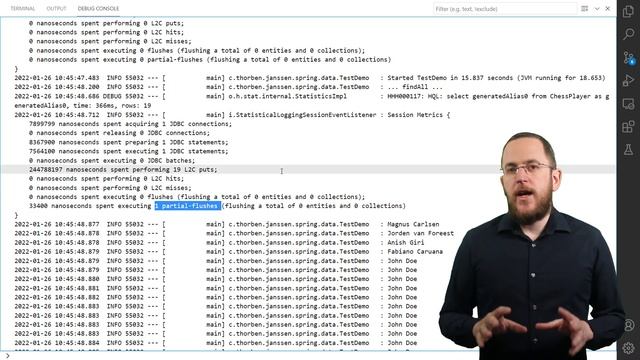Click the 'Anish Giri' log line
The image size is (640, 360).
coord(220,242)
